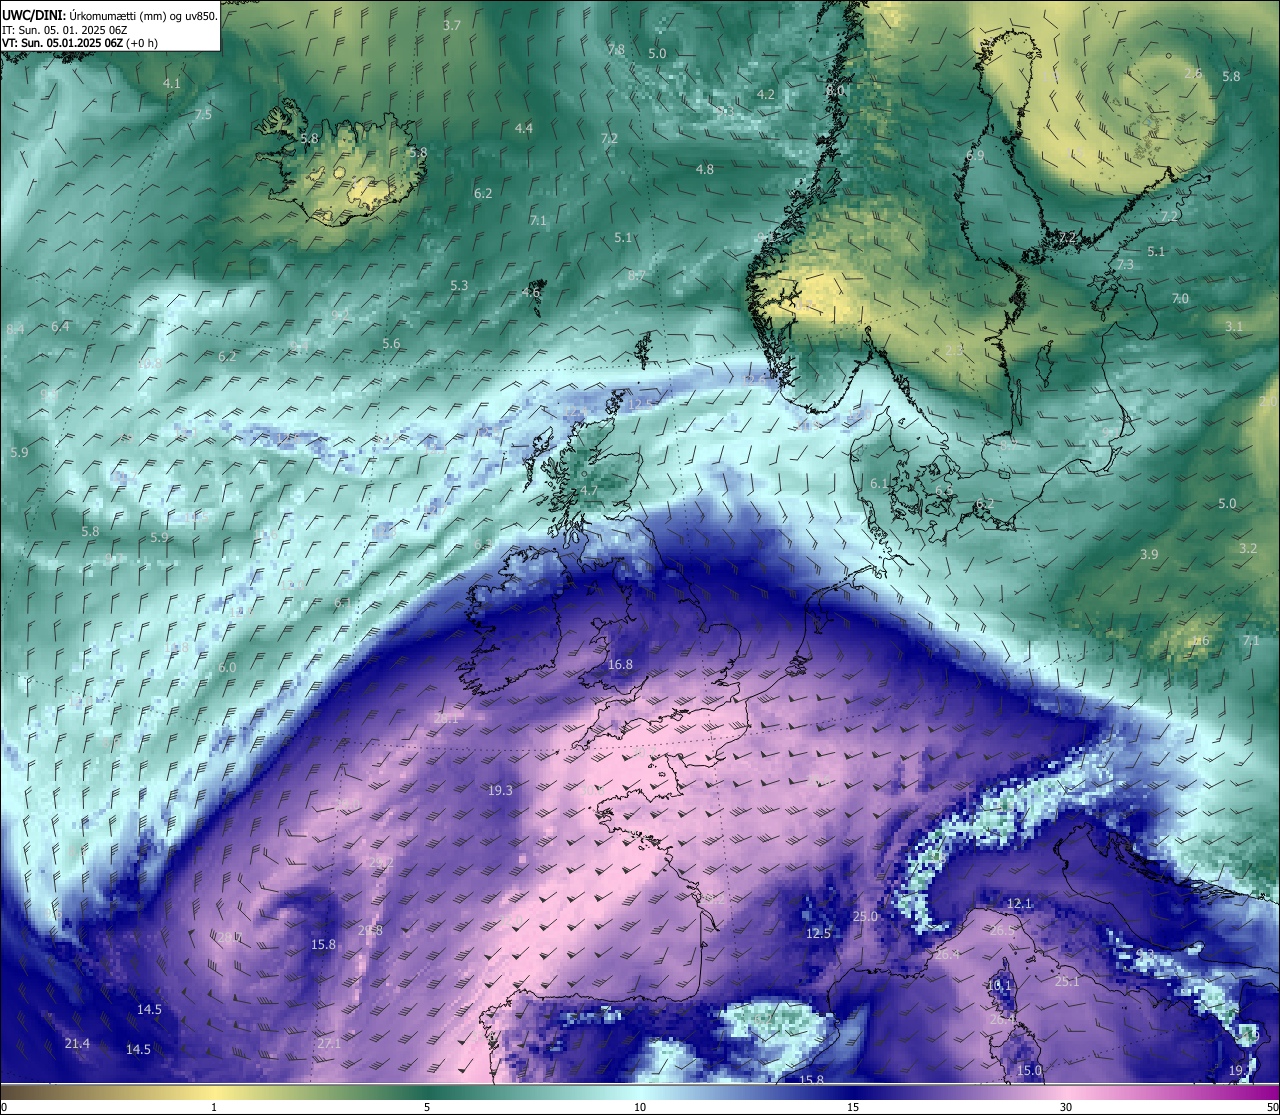The width and height of the screenshot is (1280, 1115).
Task: Select the IT: Sun. 05. 01. 2025 06Z line
Action: (x=65, y=30)
